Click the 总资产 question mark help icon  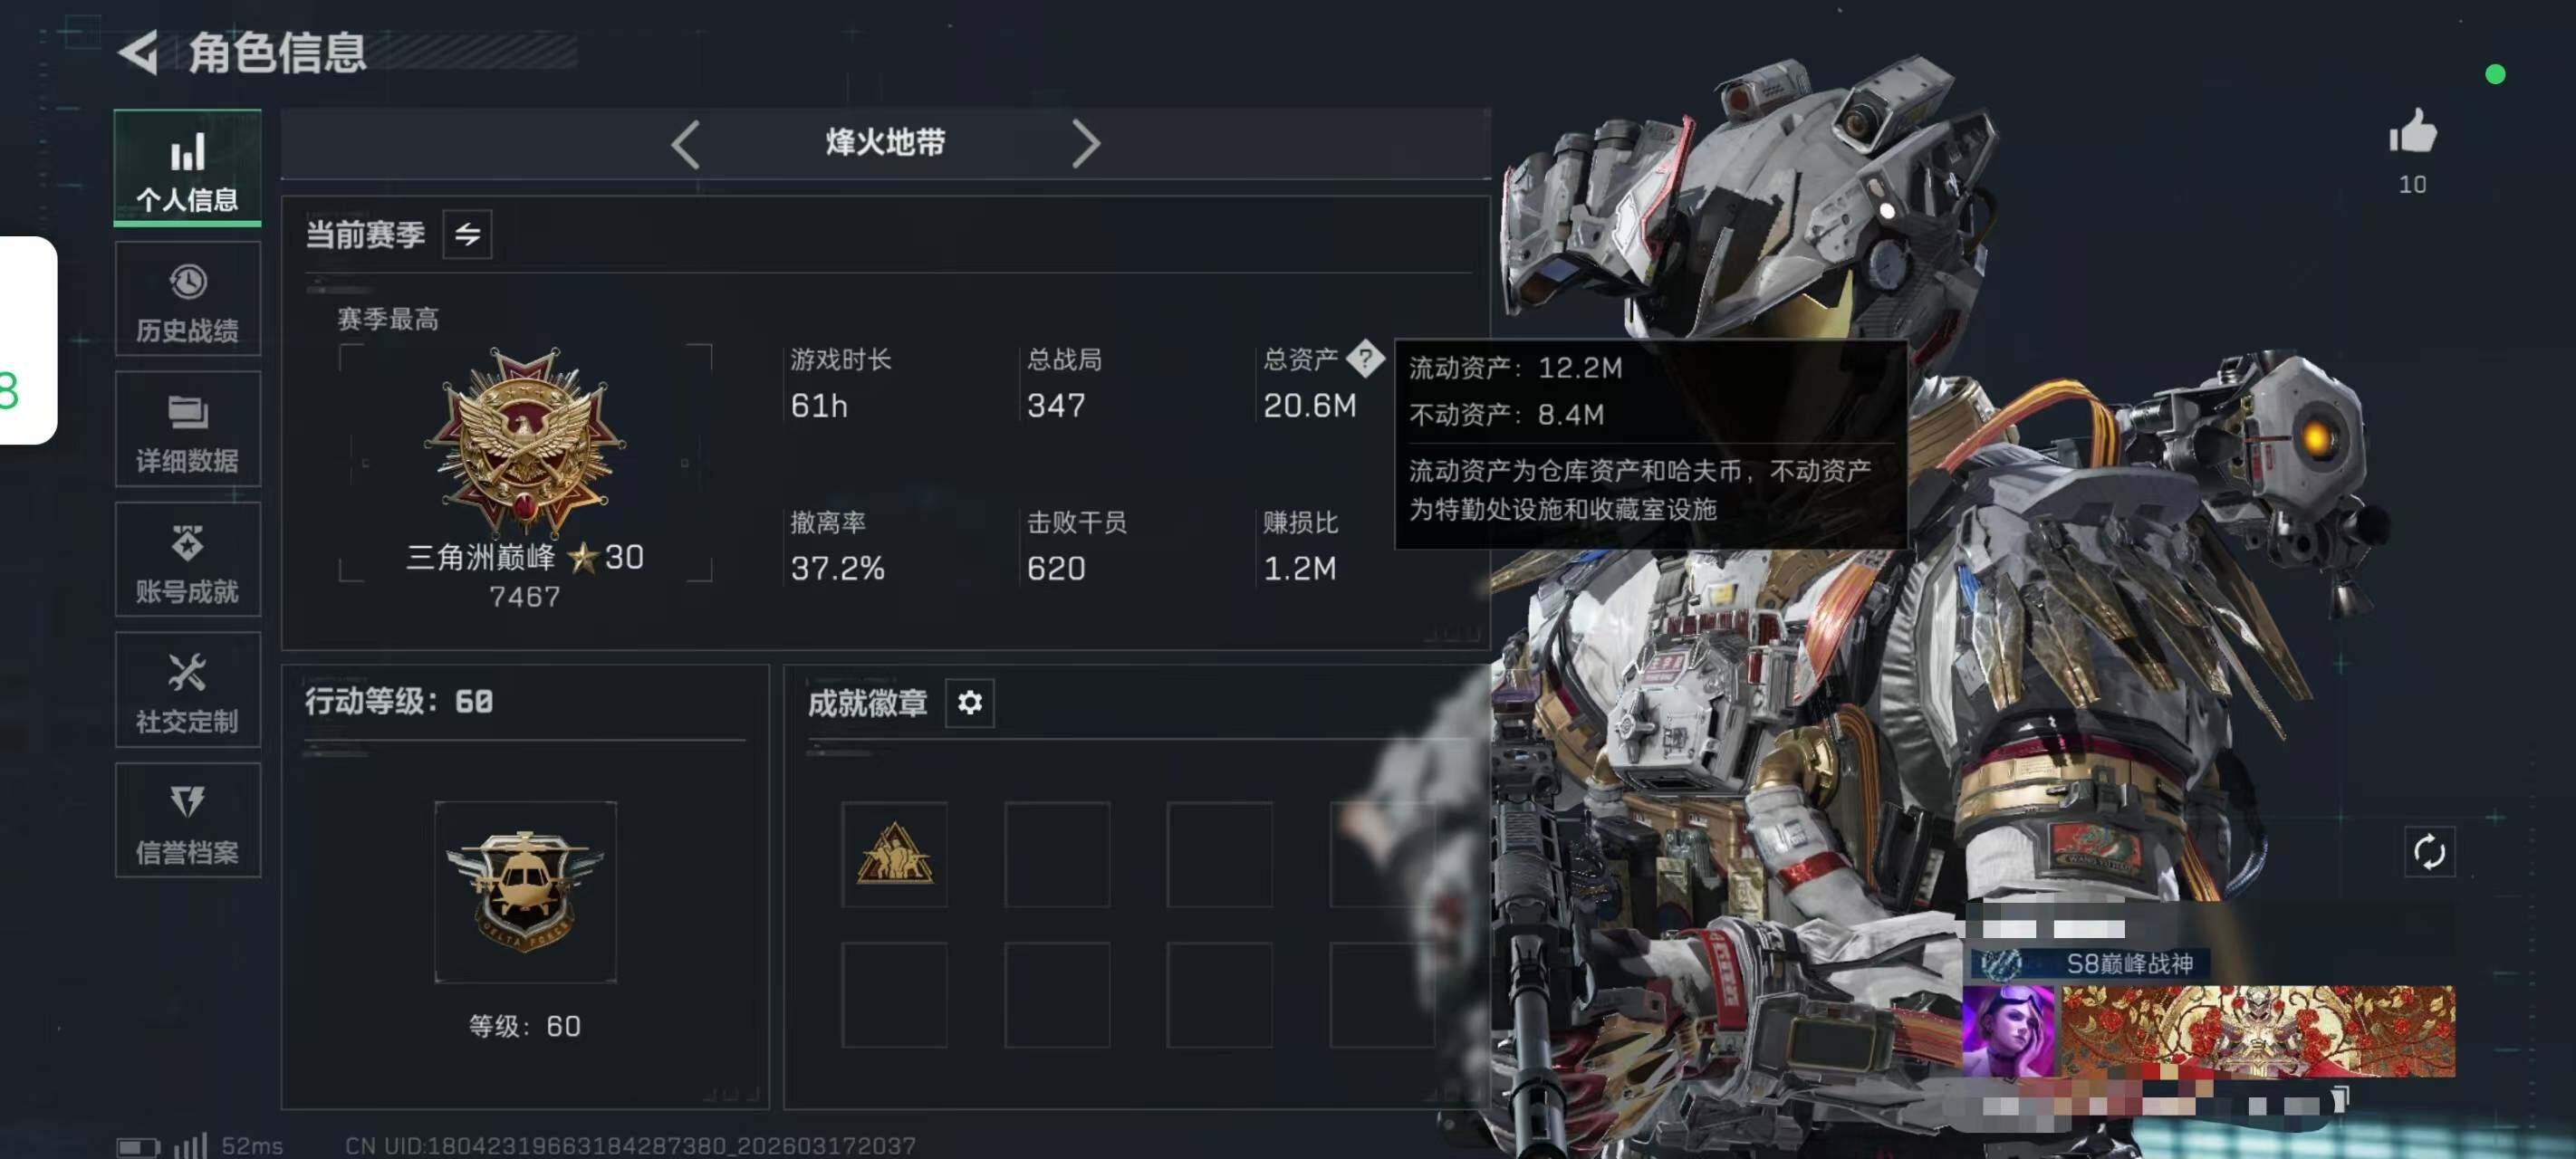pos(1365,358)
